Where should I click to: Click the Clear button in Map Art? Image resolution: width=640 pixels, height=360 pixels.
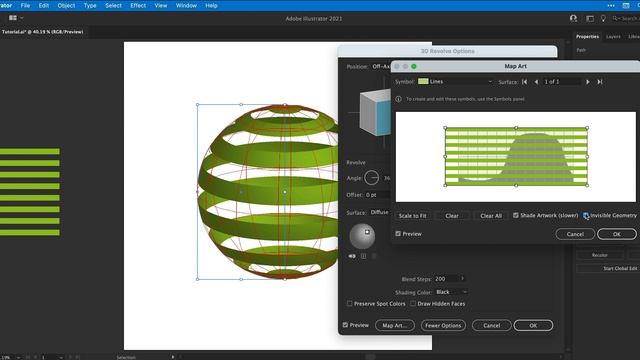pyautogui.click(x=452, y=216)
